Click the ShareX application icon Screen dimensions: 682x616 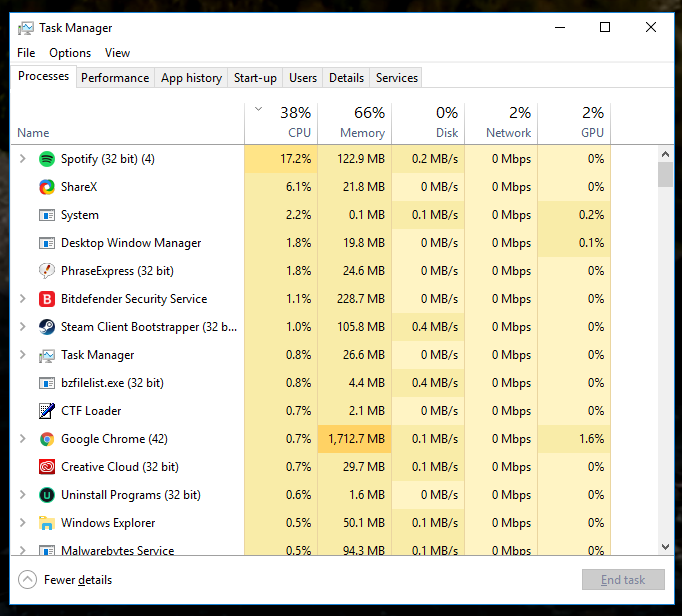pos(47,187)
